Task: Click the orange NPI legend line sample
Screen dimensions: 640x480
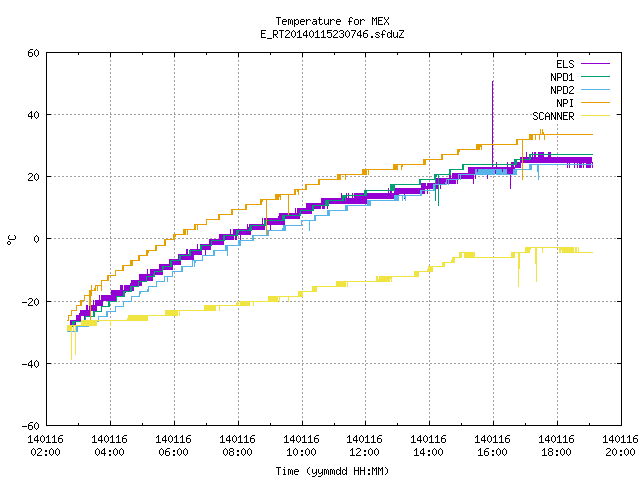Action: point(595,102)
